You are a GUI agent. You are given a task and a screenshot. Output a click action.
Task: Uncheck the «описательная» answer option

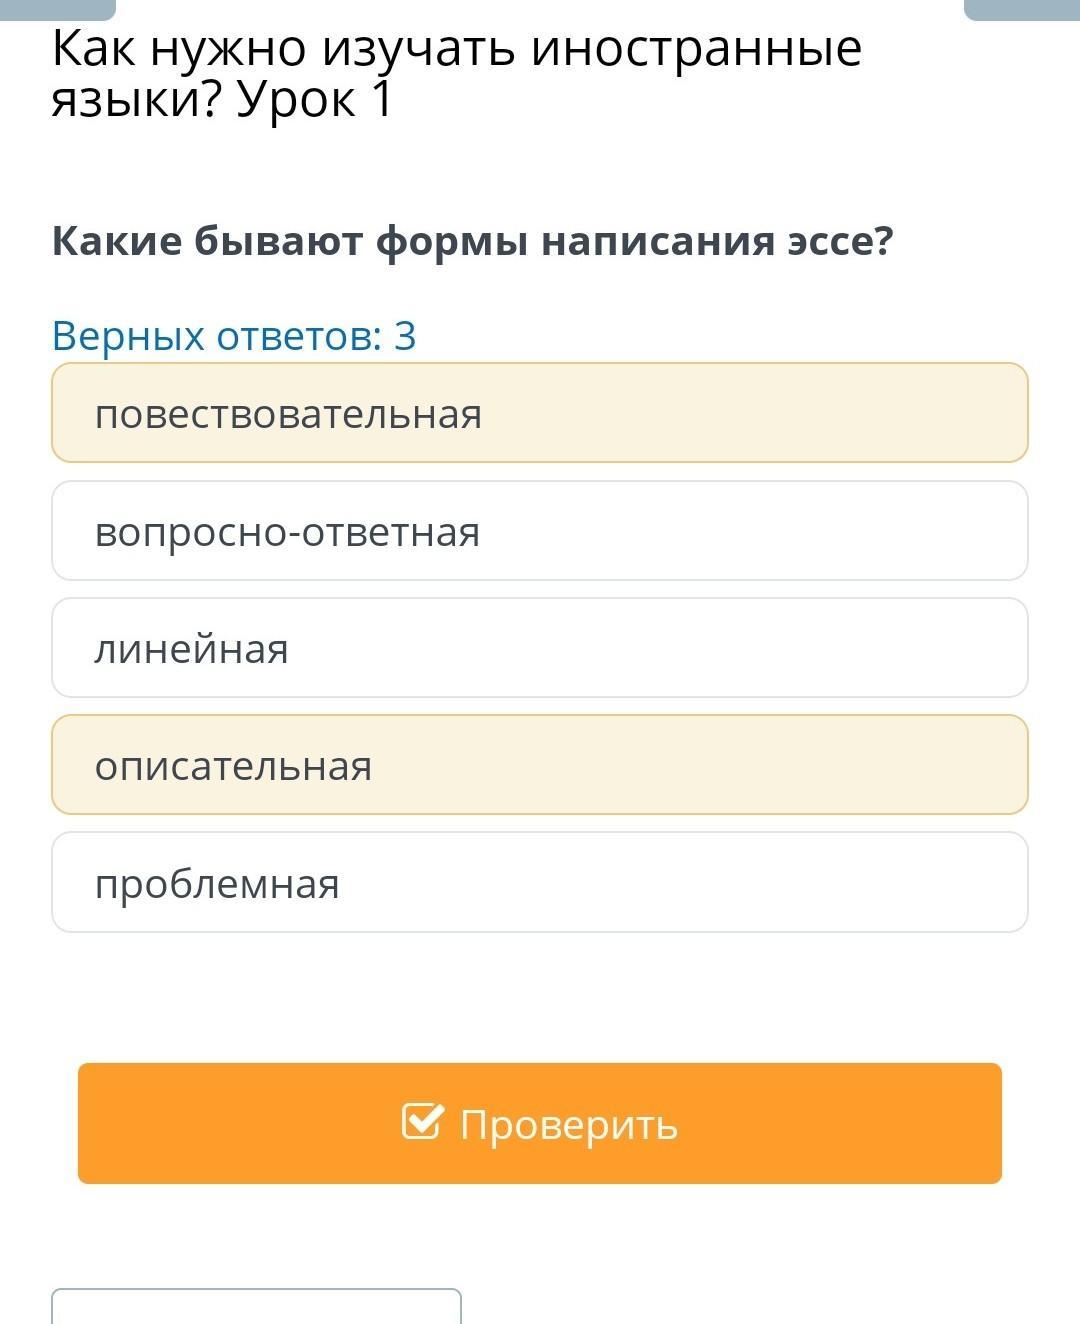tap(540, 765)
